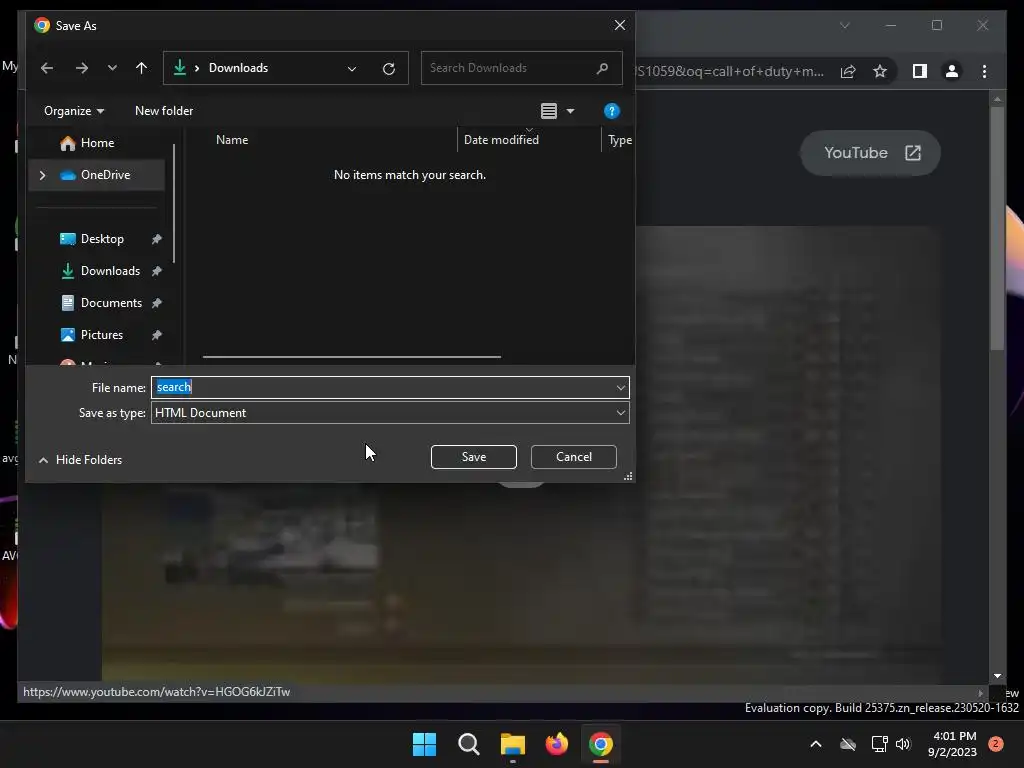
Task: Open the dialog help button
Action: tap(611, 111)
